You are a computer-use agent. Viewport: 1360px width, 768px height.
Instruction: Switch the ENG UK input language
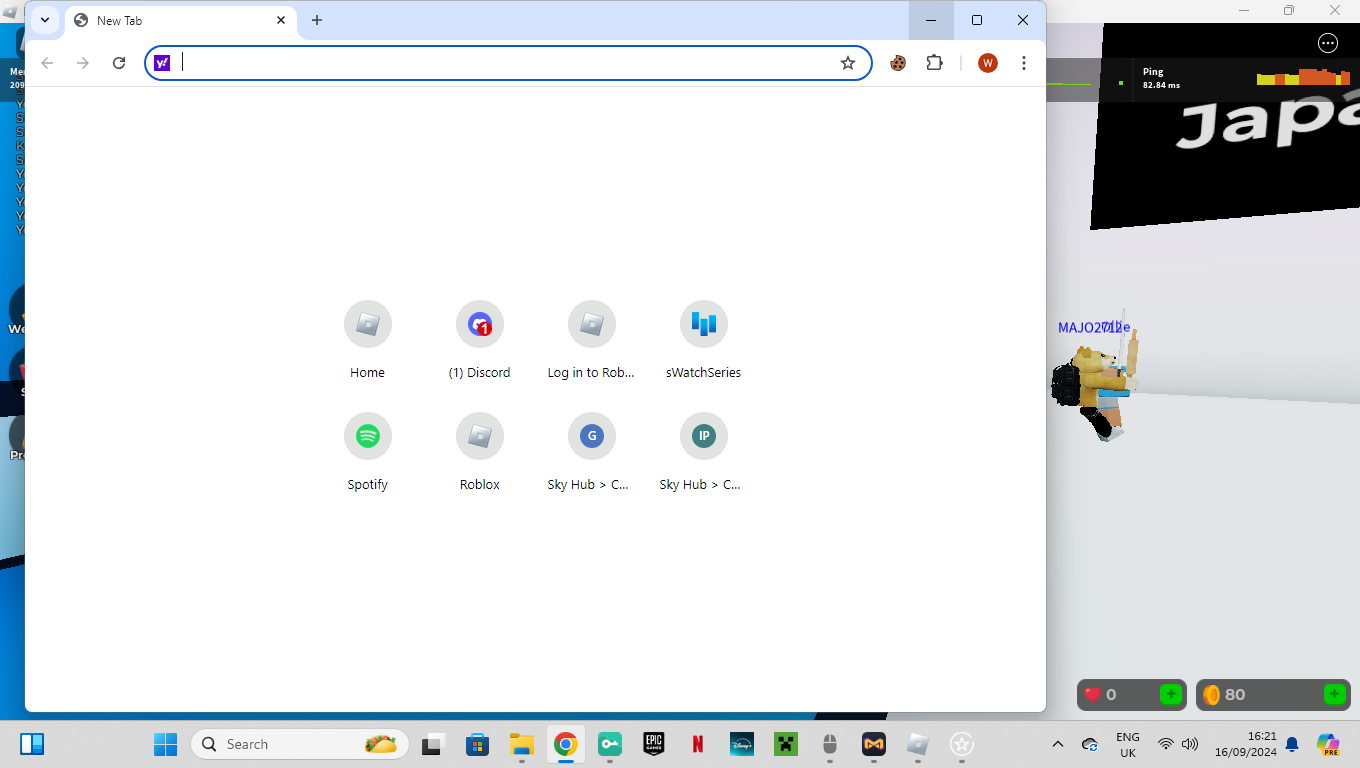pyautogui.click(x=1127, y=744)
